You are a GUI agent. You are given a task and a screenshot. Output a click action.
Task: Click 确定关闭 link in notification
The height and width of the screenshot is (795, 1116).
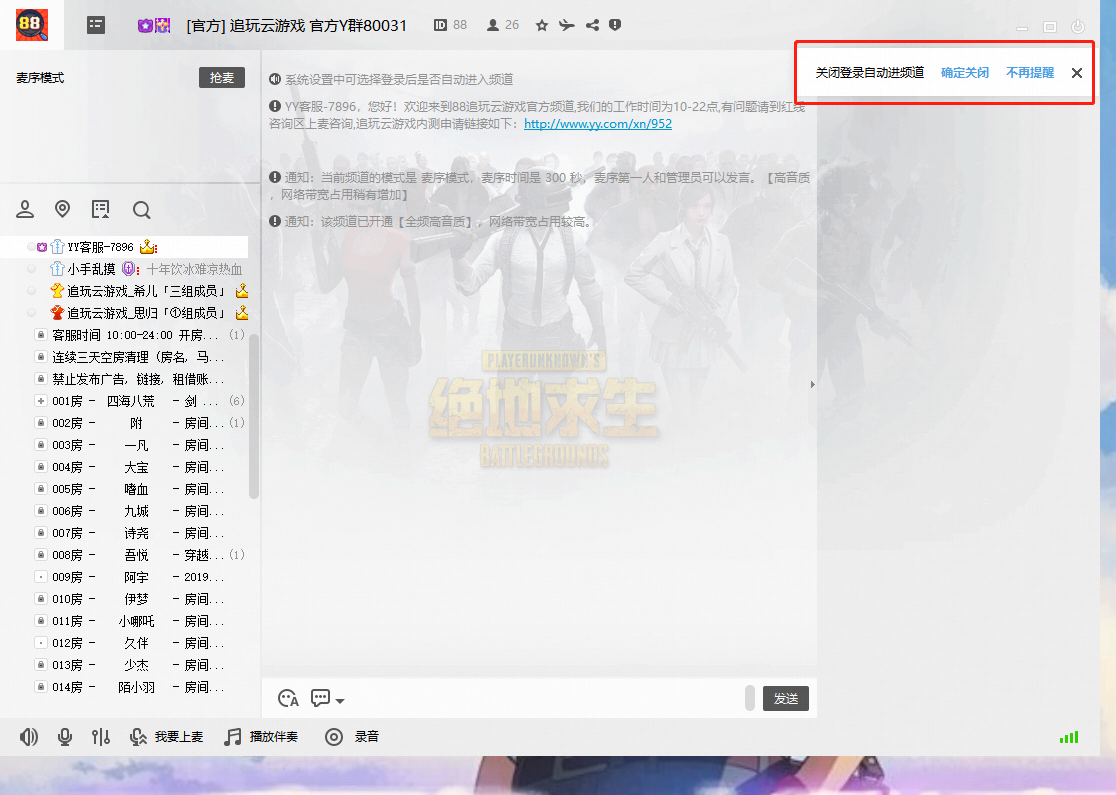coord(964,73)
